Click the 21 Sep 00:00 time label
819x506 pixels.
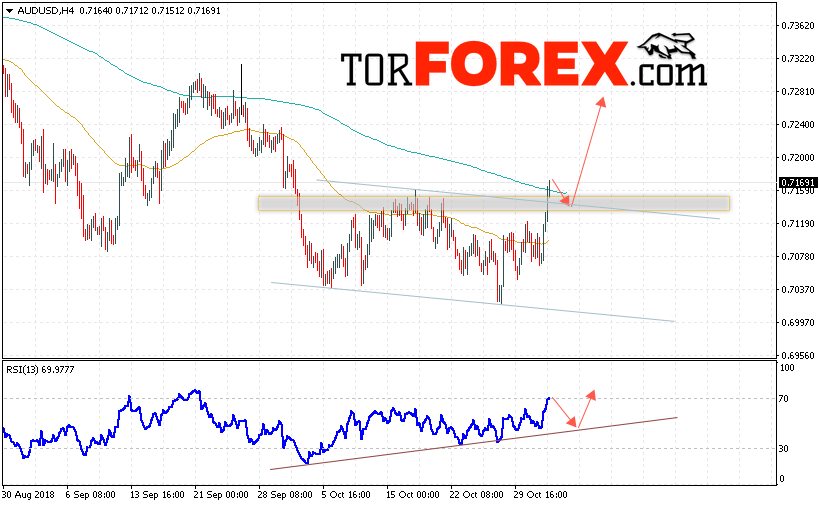[x=221, y=495]
